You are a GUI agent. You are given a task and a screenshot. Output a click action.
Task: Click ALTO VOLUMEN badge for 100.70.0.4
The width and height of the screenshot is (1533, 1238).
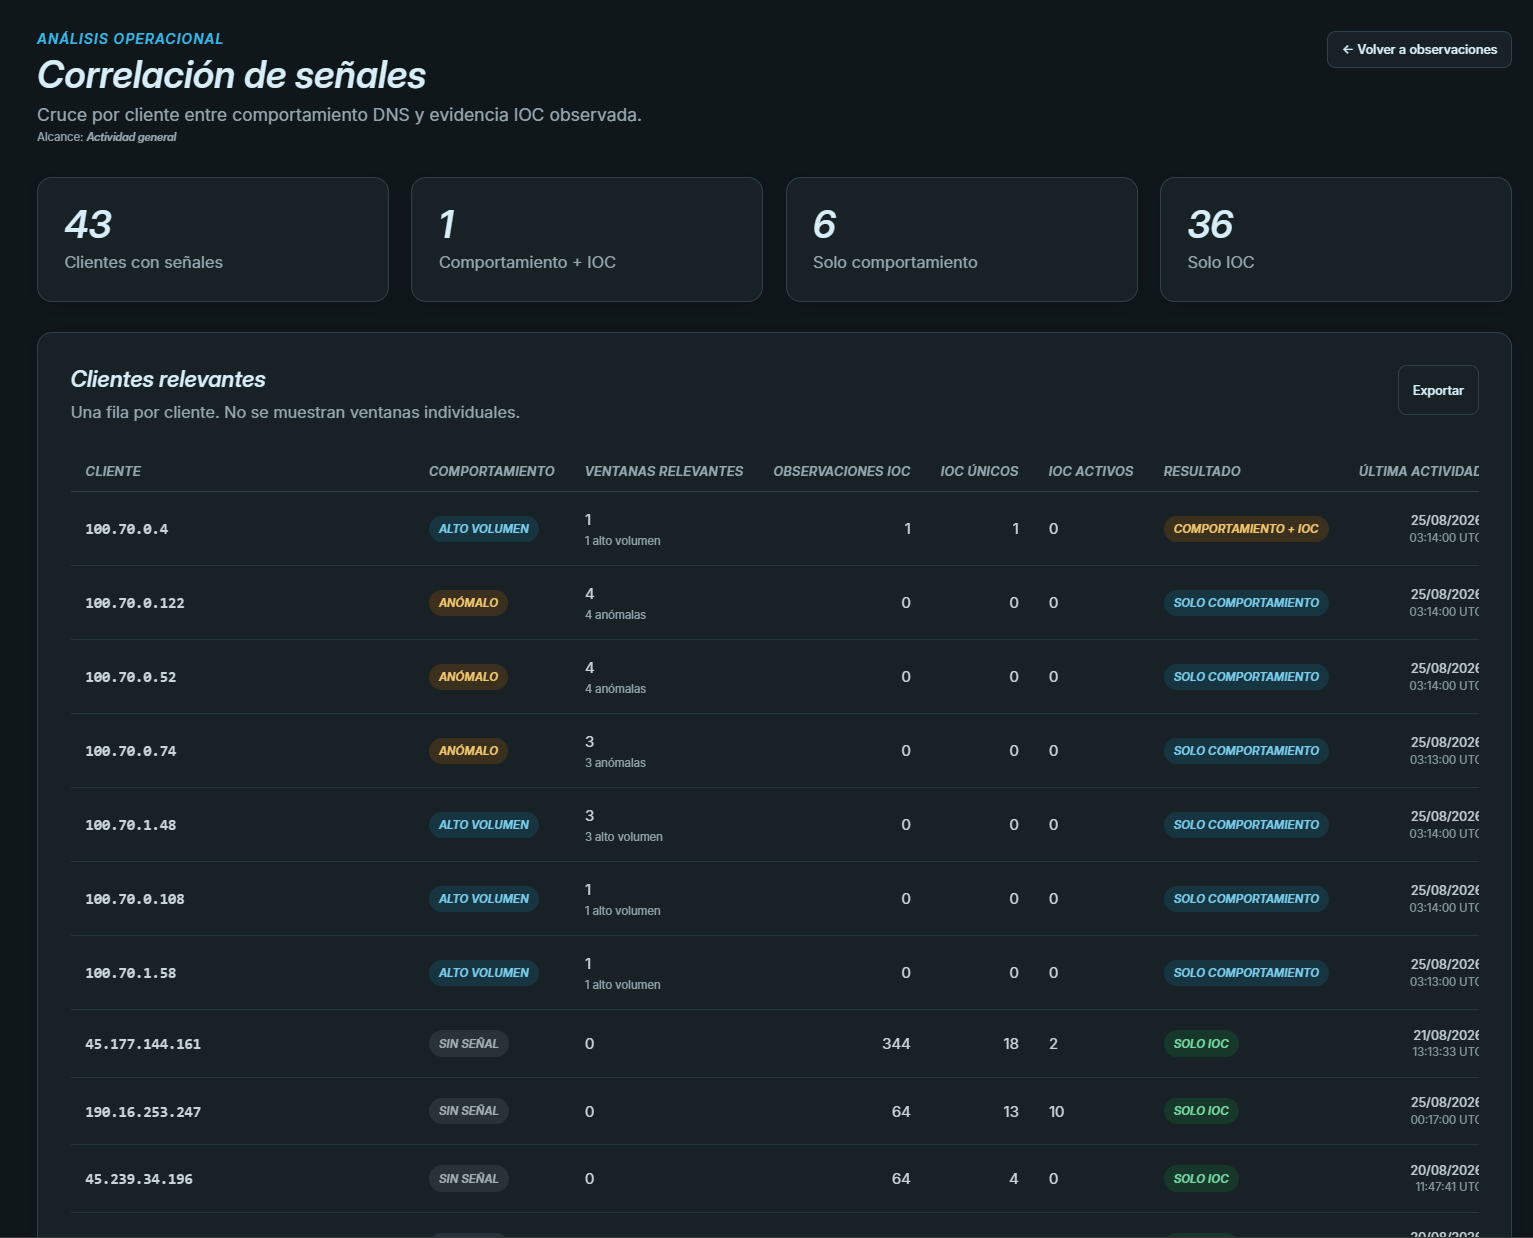point(484,529)
